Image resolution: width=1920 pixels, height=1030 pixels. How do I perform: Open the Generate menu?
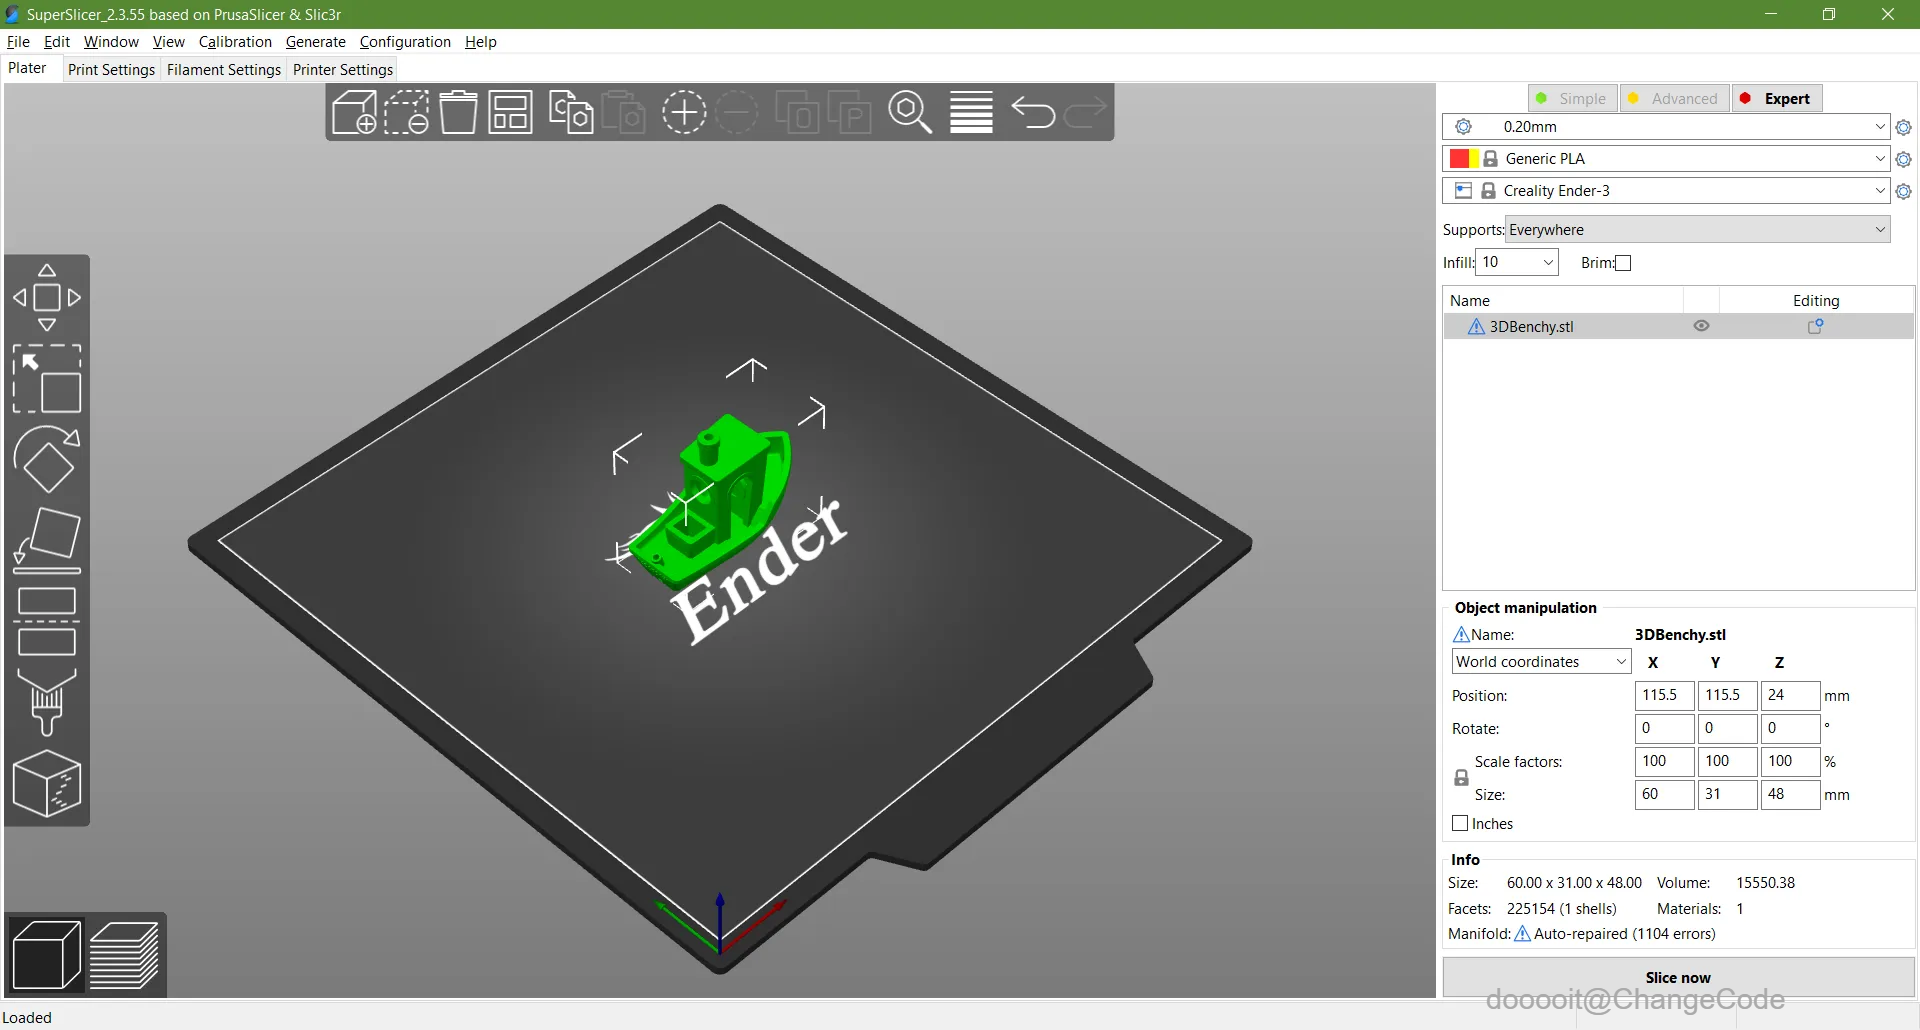point(316,42)
